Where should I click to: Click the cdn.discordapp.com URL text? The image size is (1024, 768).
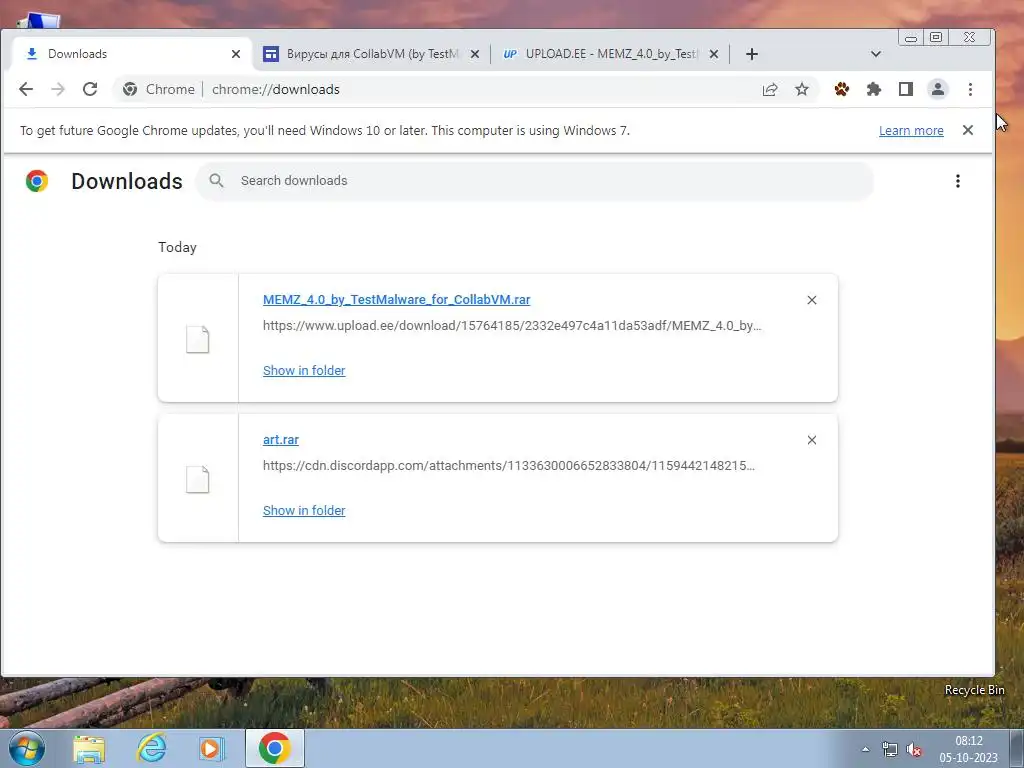coord(509,466)
